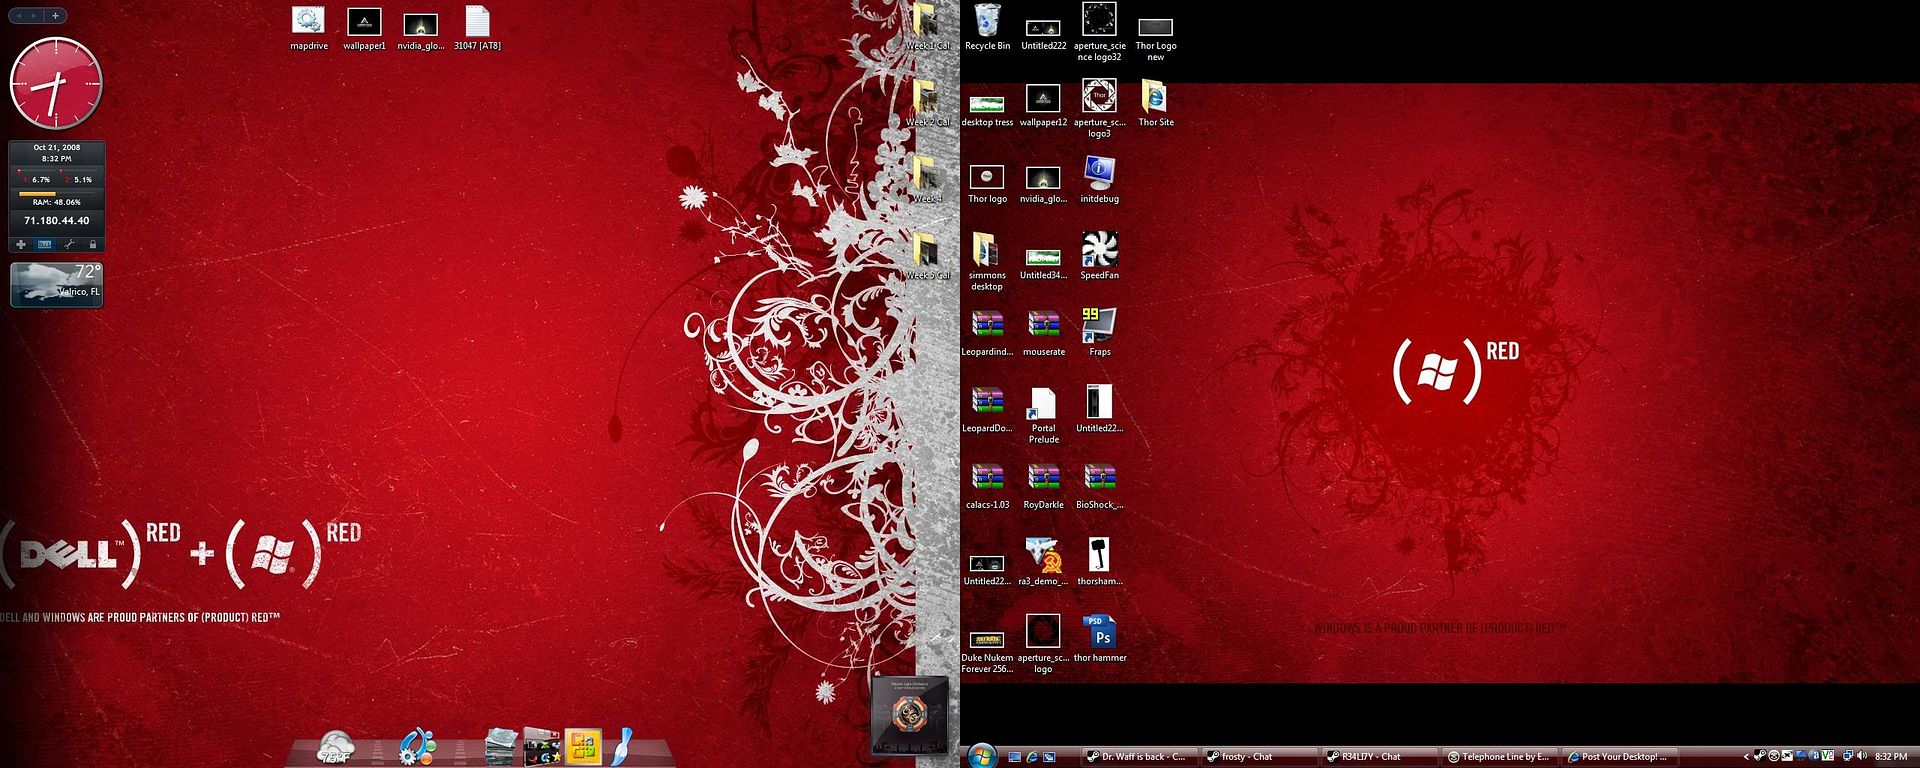This screenshot has height=768, width=1920.
Task: Switch to Post Your Desktop browser window
Action: click(1620, 757)
